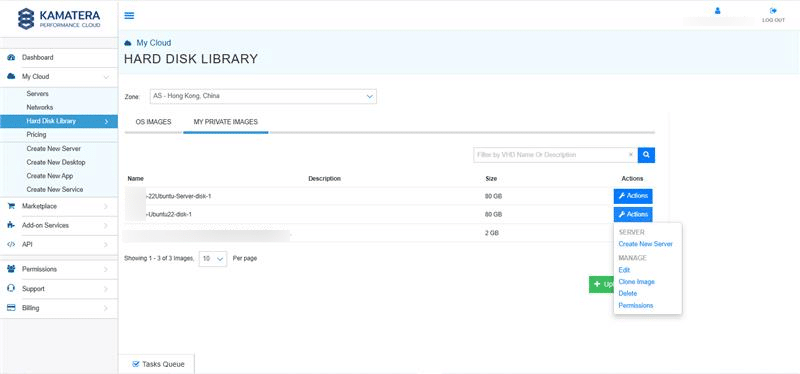Expand the Marketplace menu chevron
800x374 pixels.
point(106,207)
